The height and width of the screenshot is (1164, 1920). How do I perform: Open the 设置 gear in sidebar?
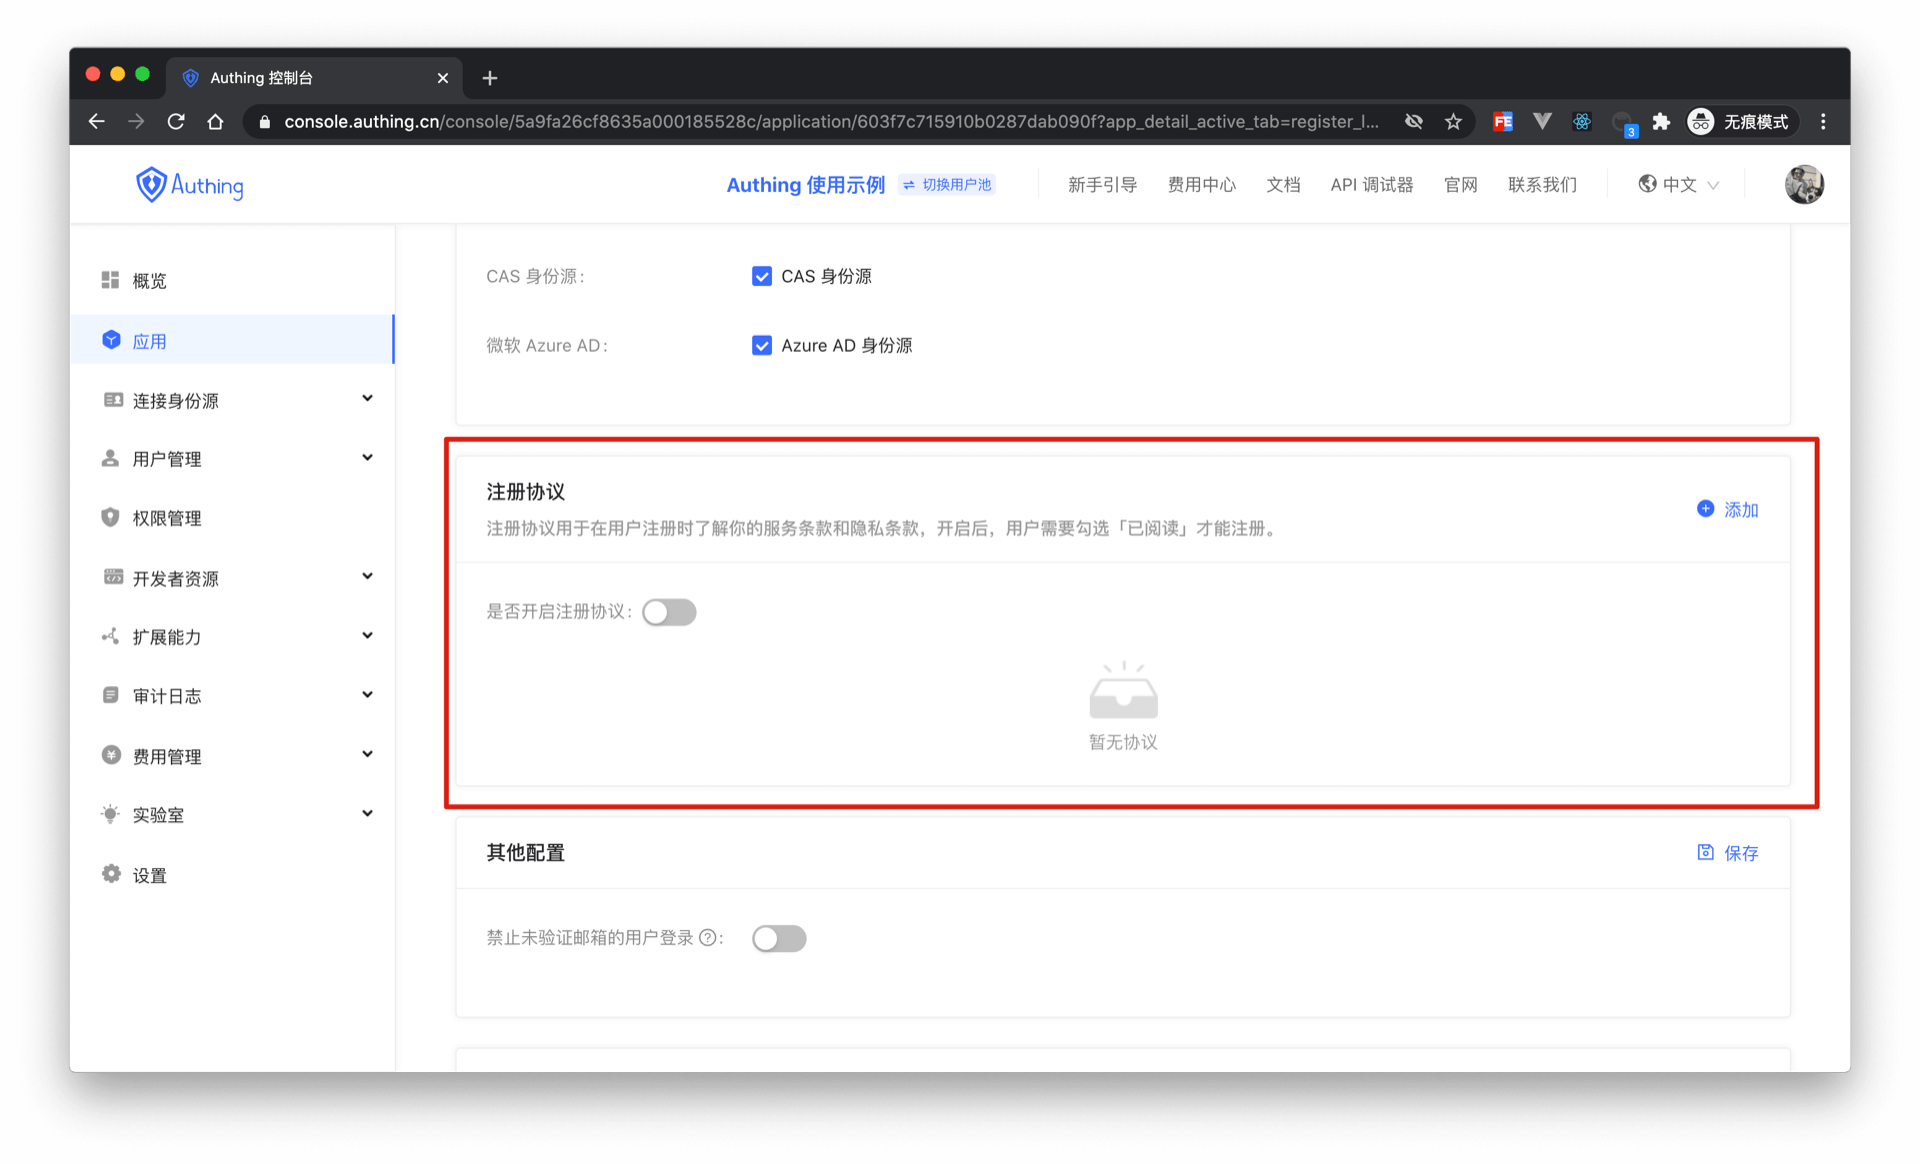(x=111, y=874)
